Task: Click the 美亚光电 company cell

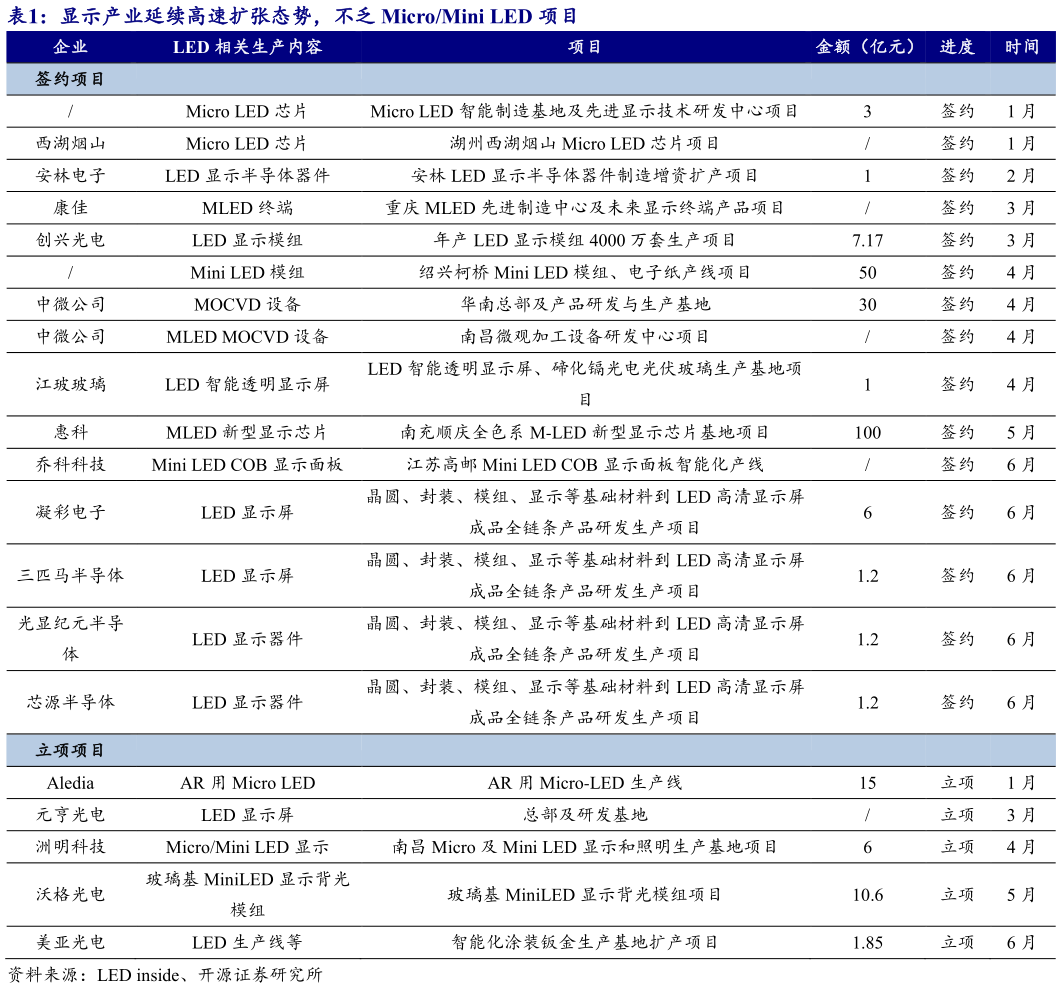Action: coord(70,943)
